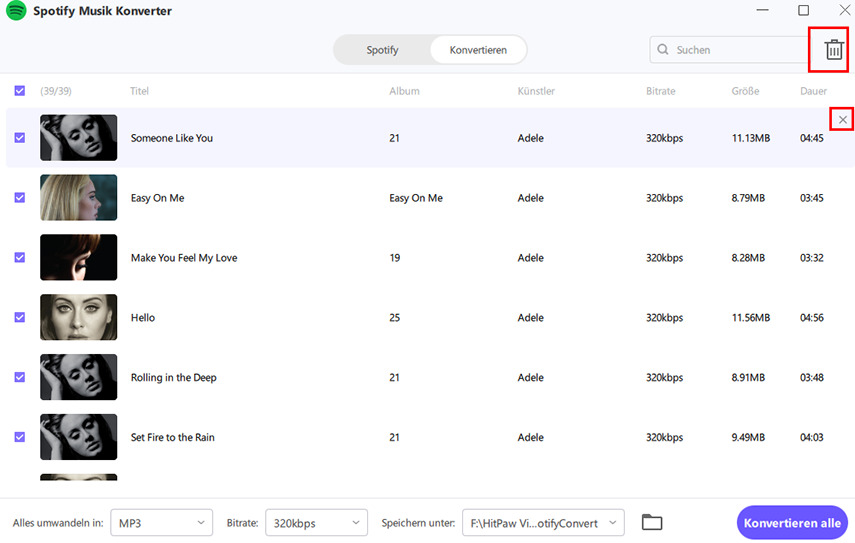Click the 11.56MB size value
Screen dimensions: 855x543
pos(750,317)
